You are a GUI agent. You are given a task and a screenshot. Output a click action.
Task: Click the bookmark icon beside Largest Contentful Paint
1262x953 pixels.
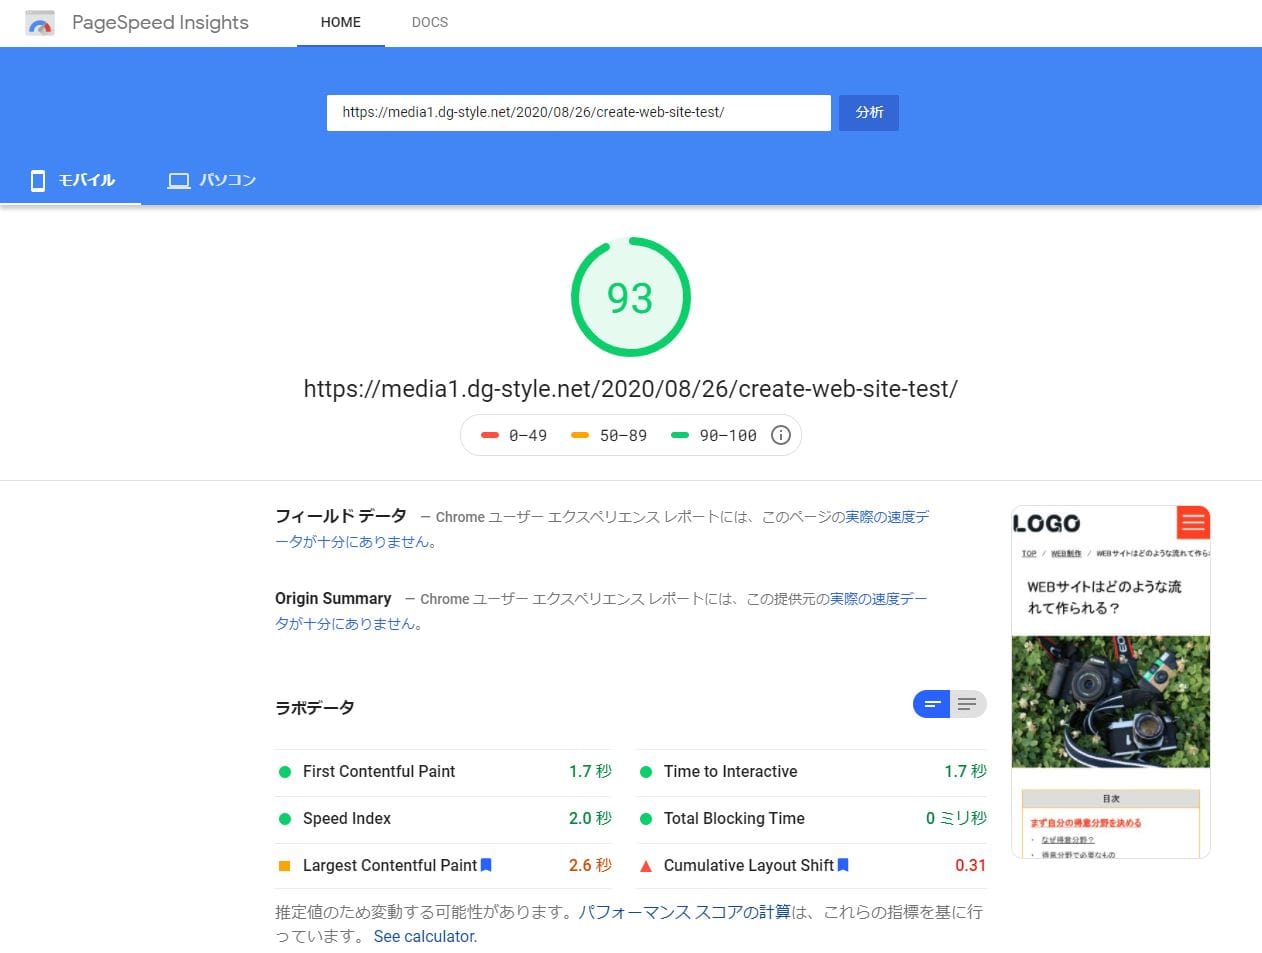tap(486, 865)
